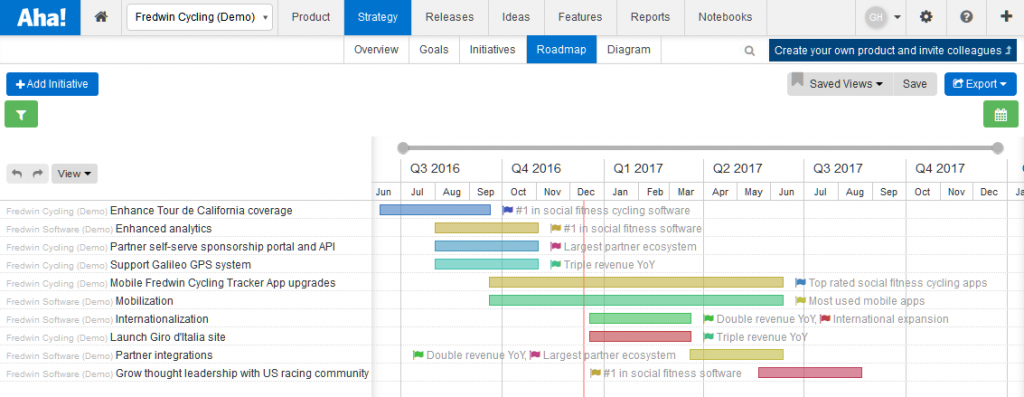The height and width of the screenshot is (397, 1024).
Task: Open the Ideas menu
Action: pyautogui.click(x=516, y=18)
